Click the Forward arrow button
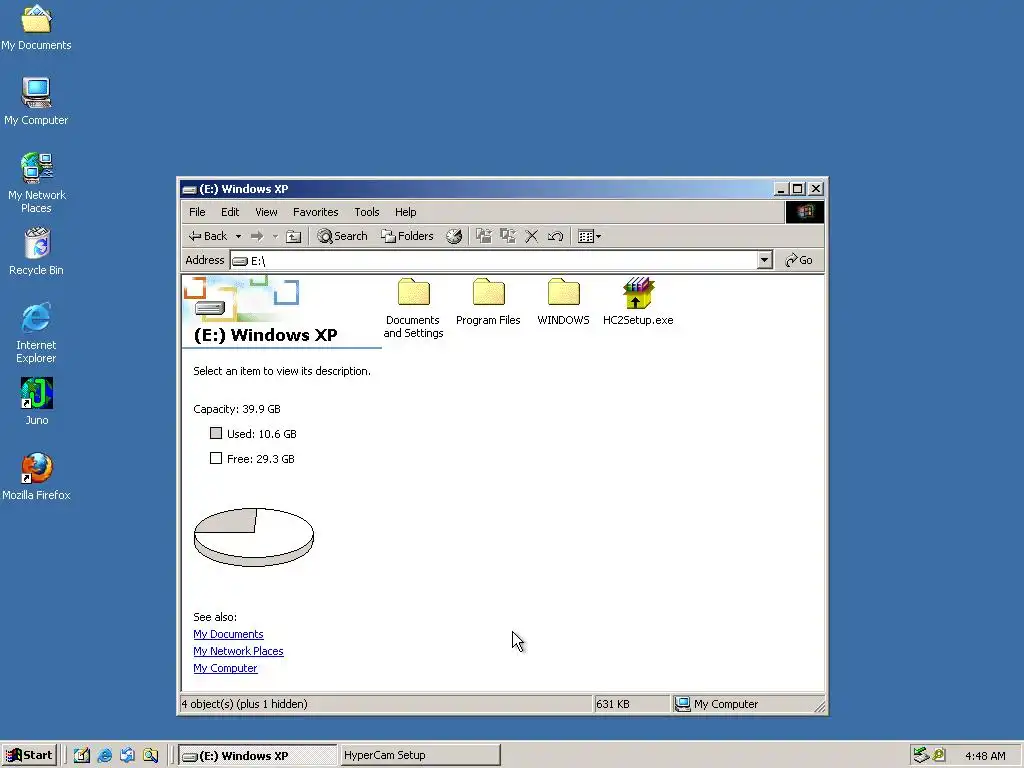The height and width of the screenshot is (768, 1024). click(257, 236)
